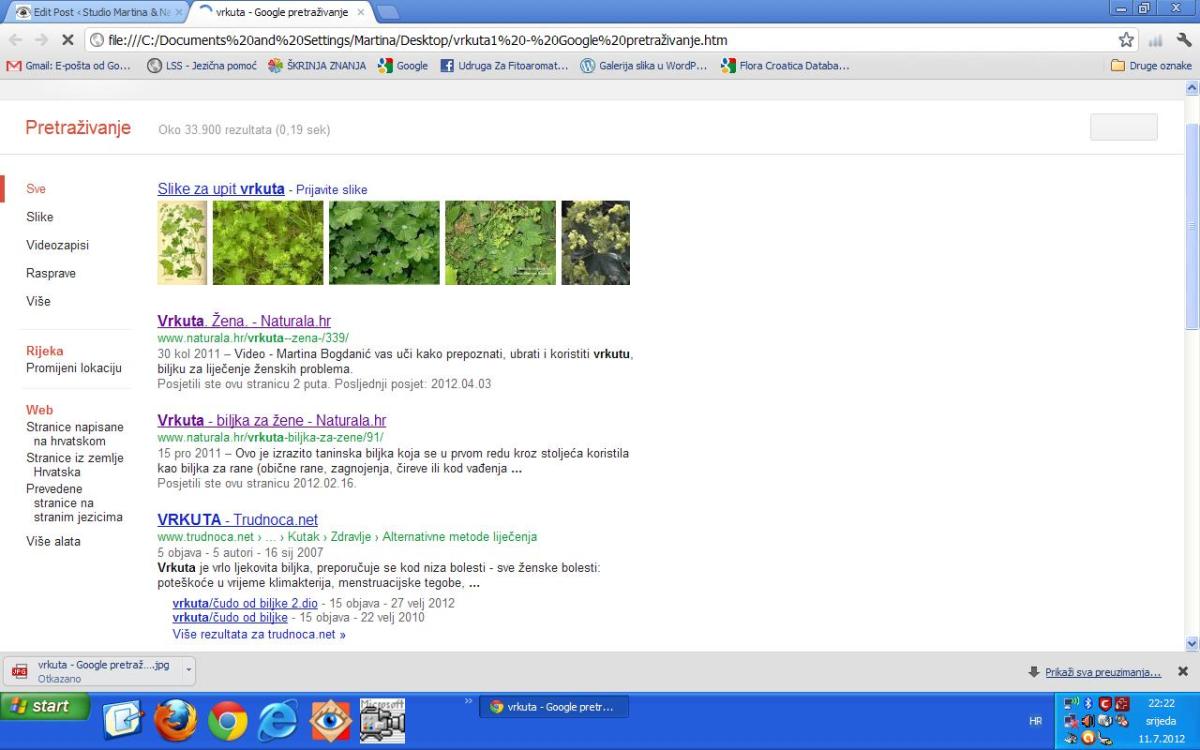This screenshot has height=750, width=1200.
Task: Click the Chrome icon in quick launch
Action: (x=227, y=720)
